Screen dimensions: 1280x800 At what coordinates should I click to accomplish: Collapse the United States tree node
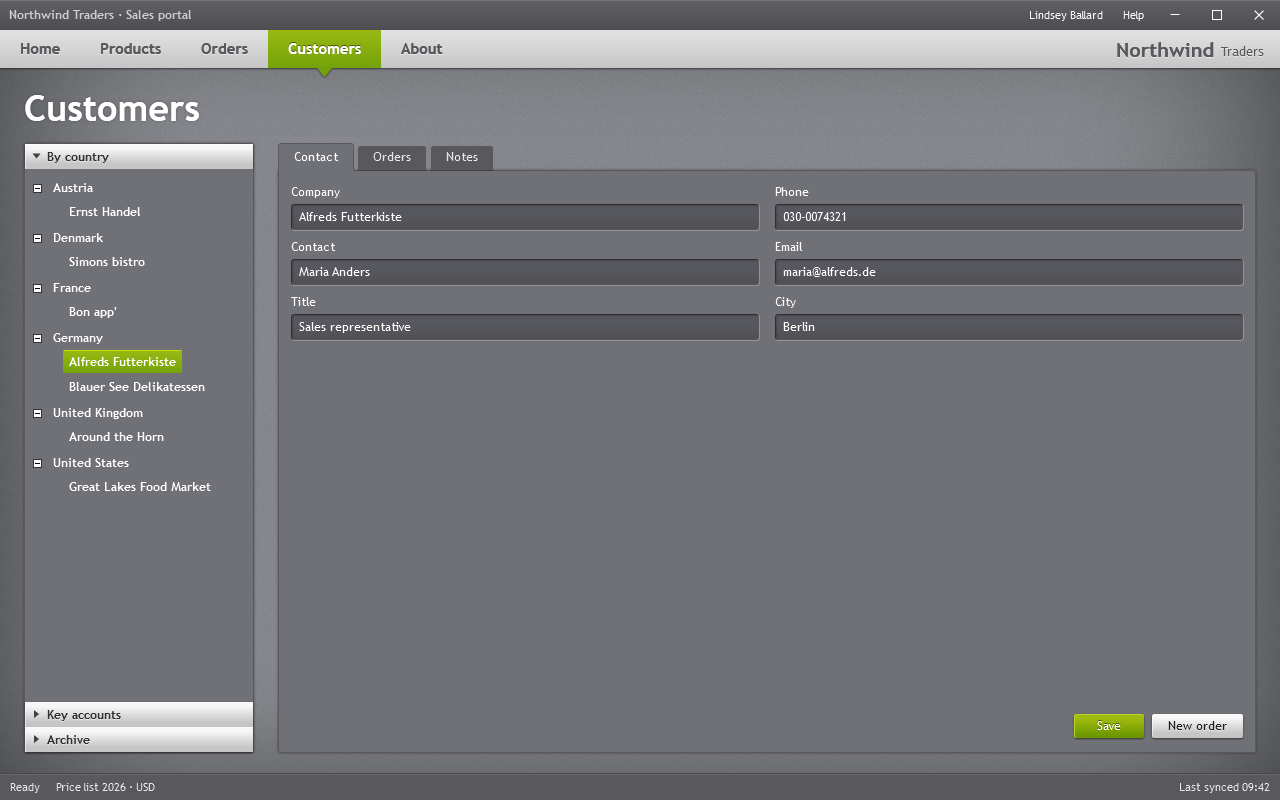point(37,463)
